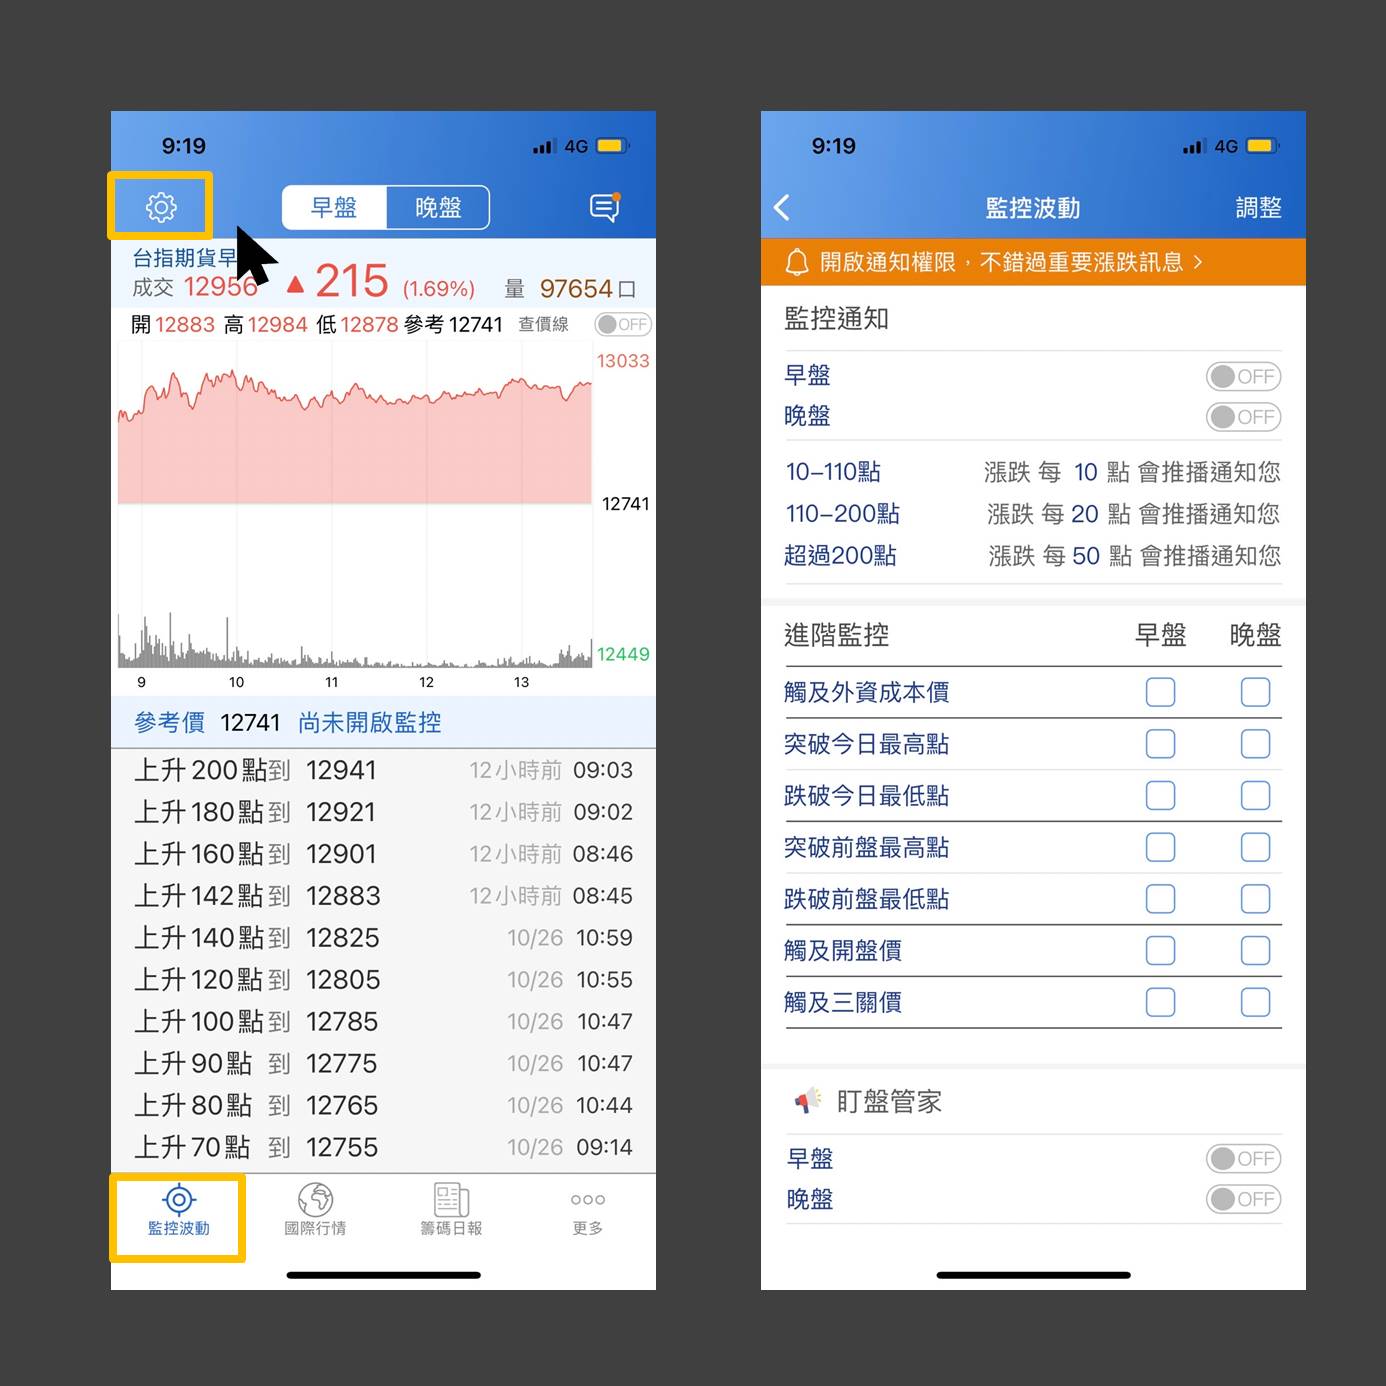Check 觸及外資成本價 晚盤 box

[1255, 692]
